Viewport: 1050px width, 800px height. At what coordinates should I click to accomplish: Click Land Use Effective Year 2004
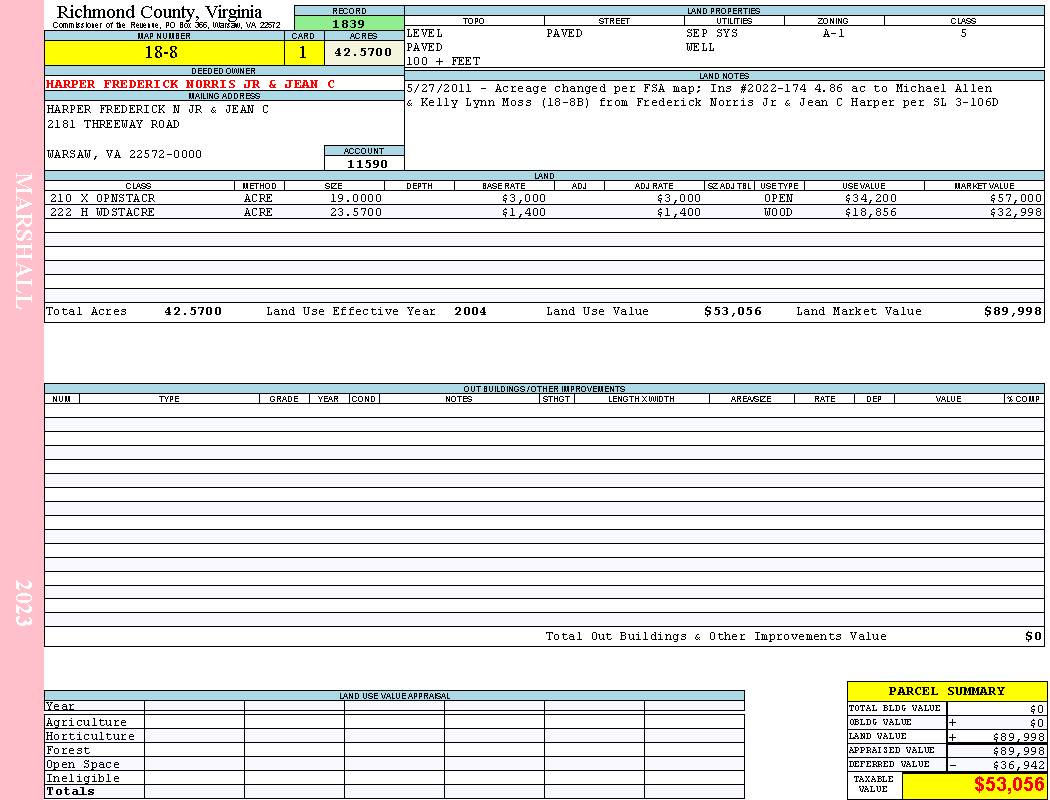(470, 311)
